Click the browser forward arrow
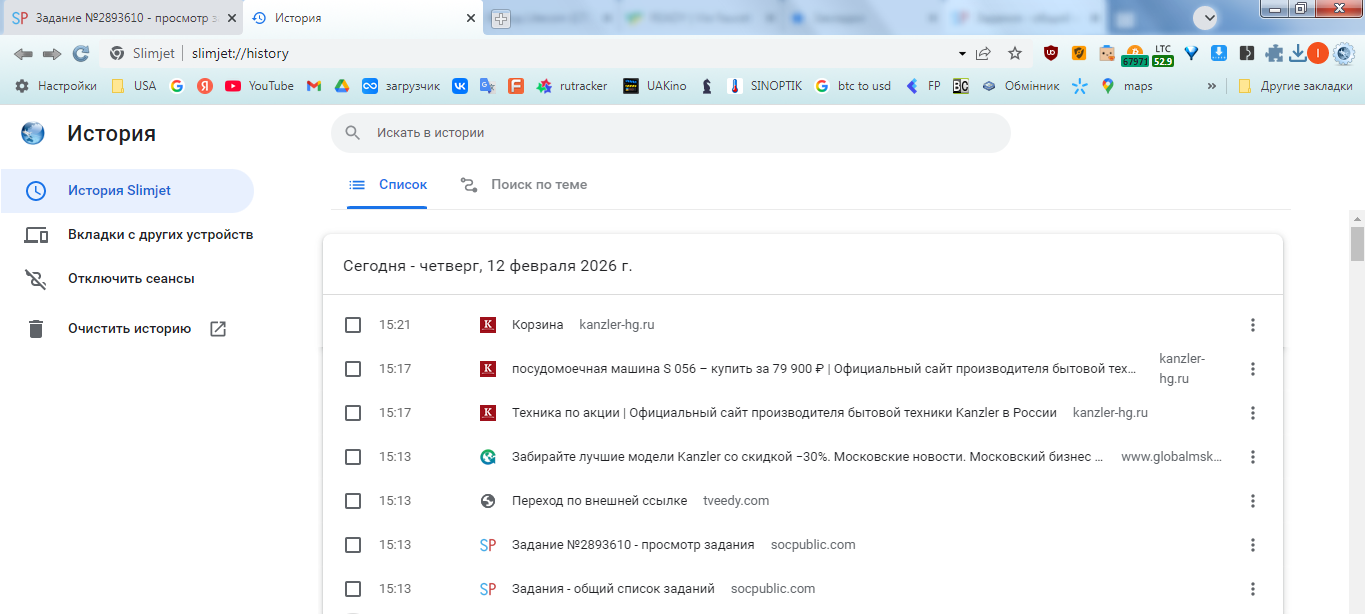This screenshot has width=1365, height=614. click(x=52, y=53)
